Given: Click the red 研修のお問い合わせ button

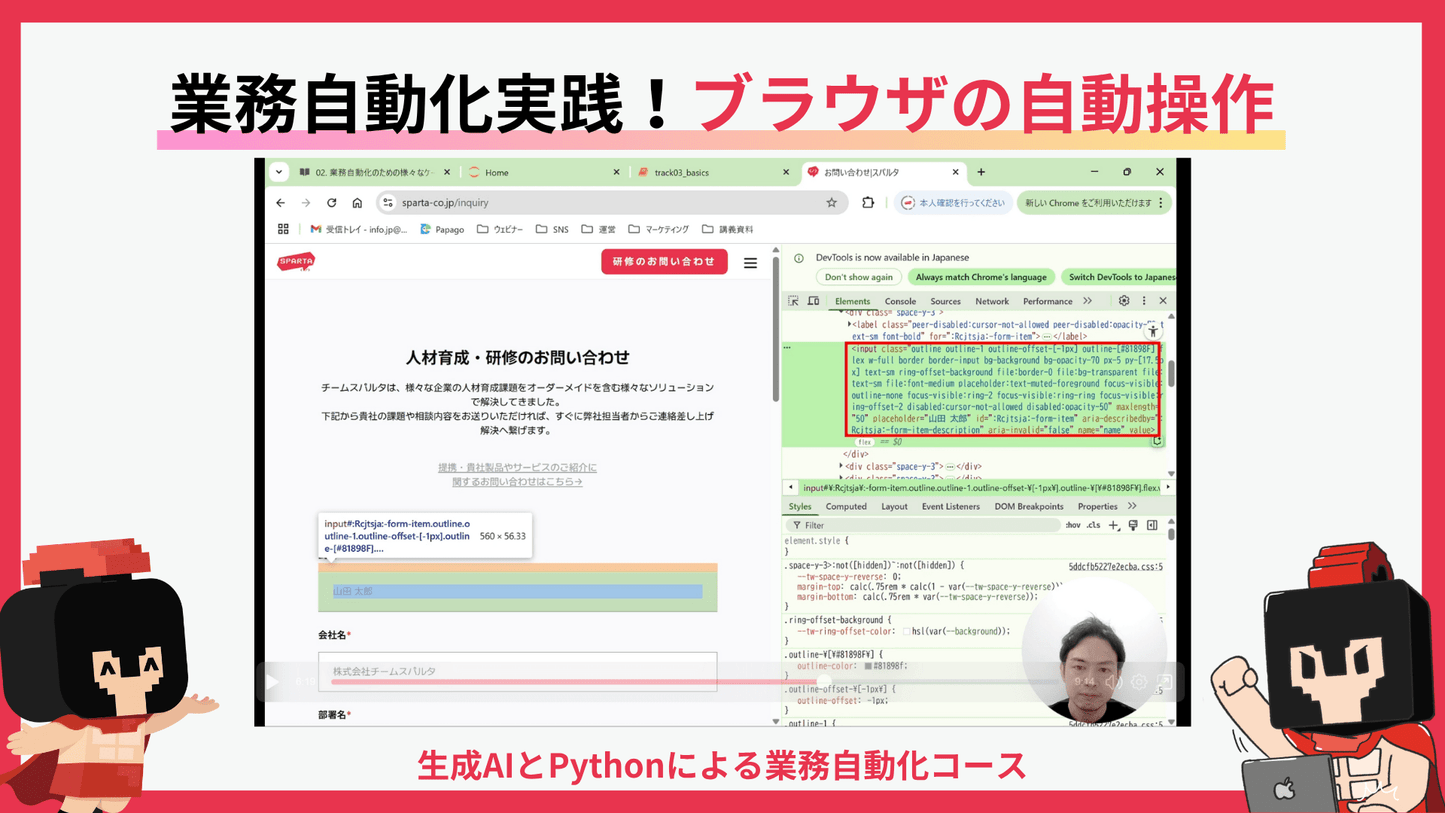Looking at the screenshot, I should pos(664,262).
